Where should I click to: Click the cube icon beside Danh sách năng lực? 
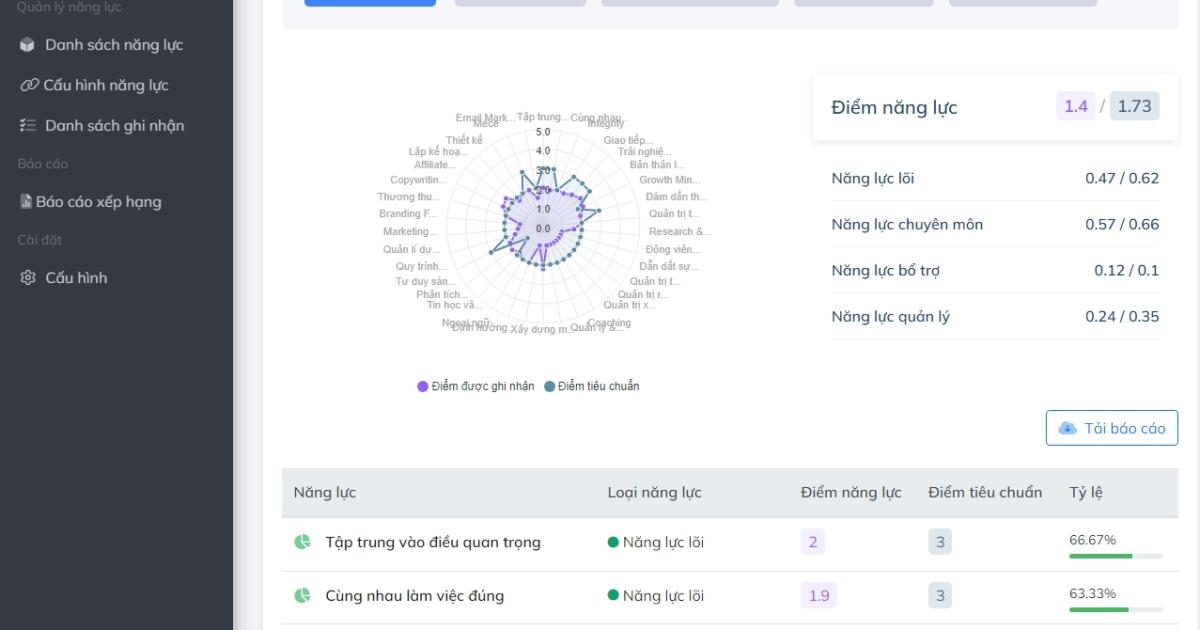click(27, 45)
